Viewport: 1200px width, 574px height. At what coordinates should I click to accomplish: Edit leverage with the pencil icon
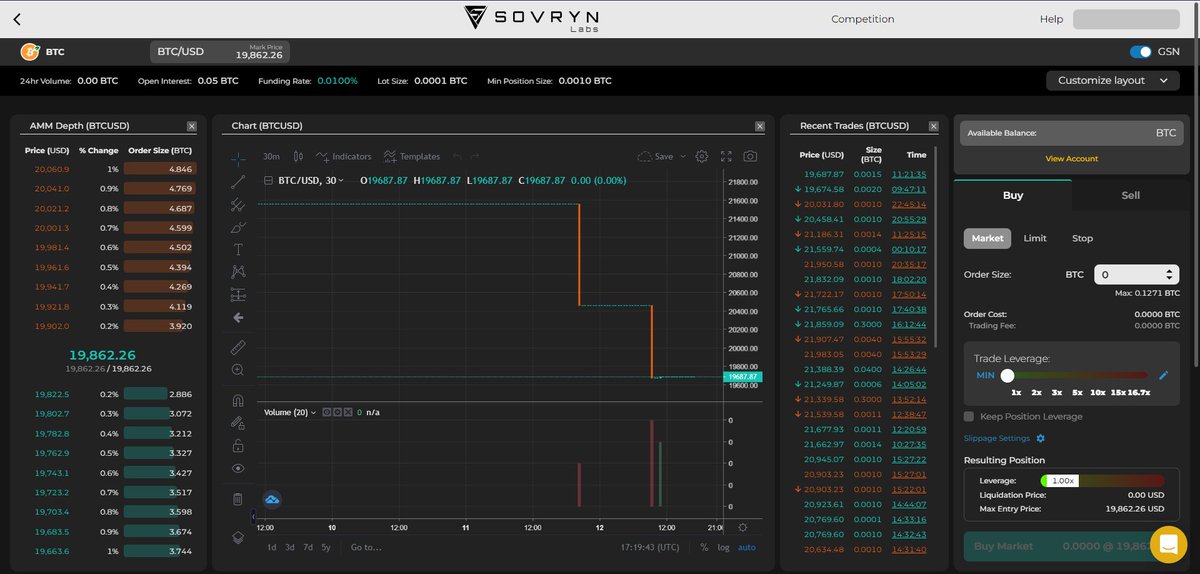(1163, 375)
